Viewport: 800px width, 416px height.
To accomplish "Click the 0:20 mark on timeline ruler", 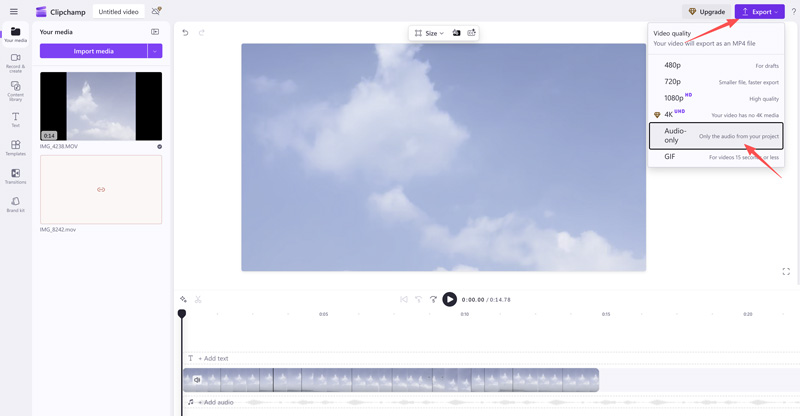I will [747, 314].
